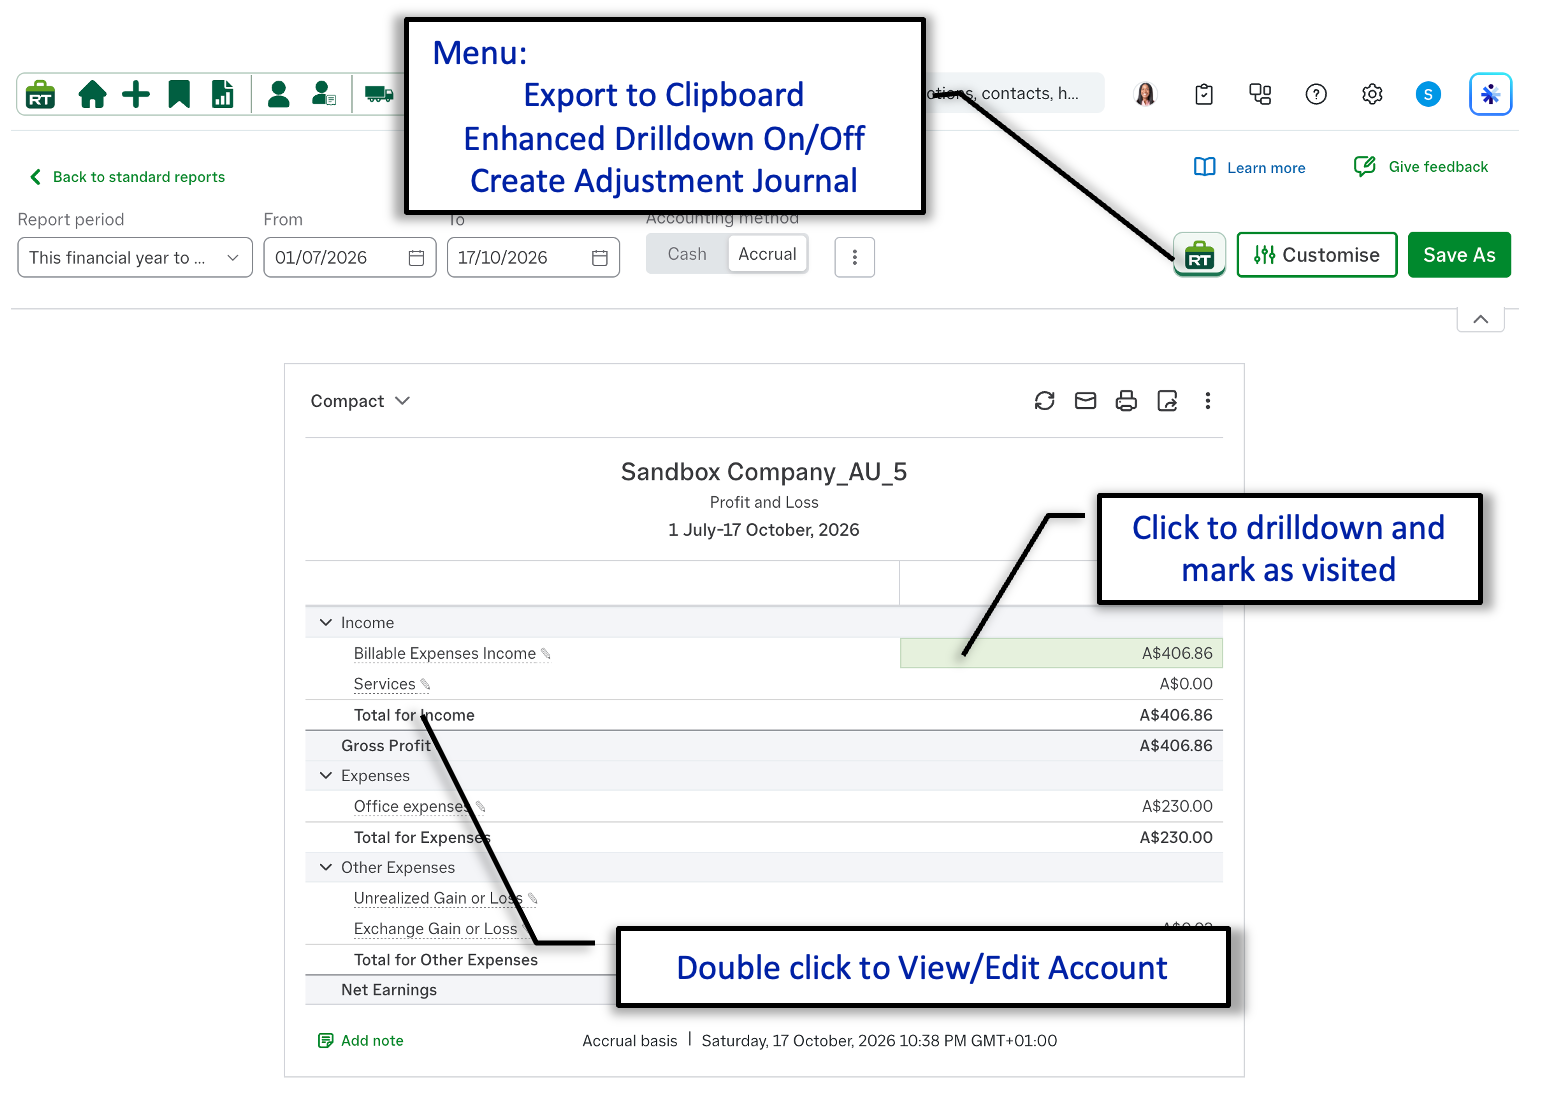
Task: Export the report using the export icon
Action: click(x=1167, y=401)
